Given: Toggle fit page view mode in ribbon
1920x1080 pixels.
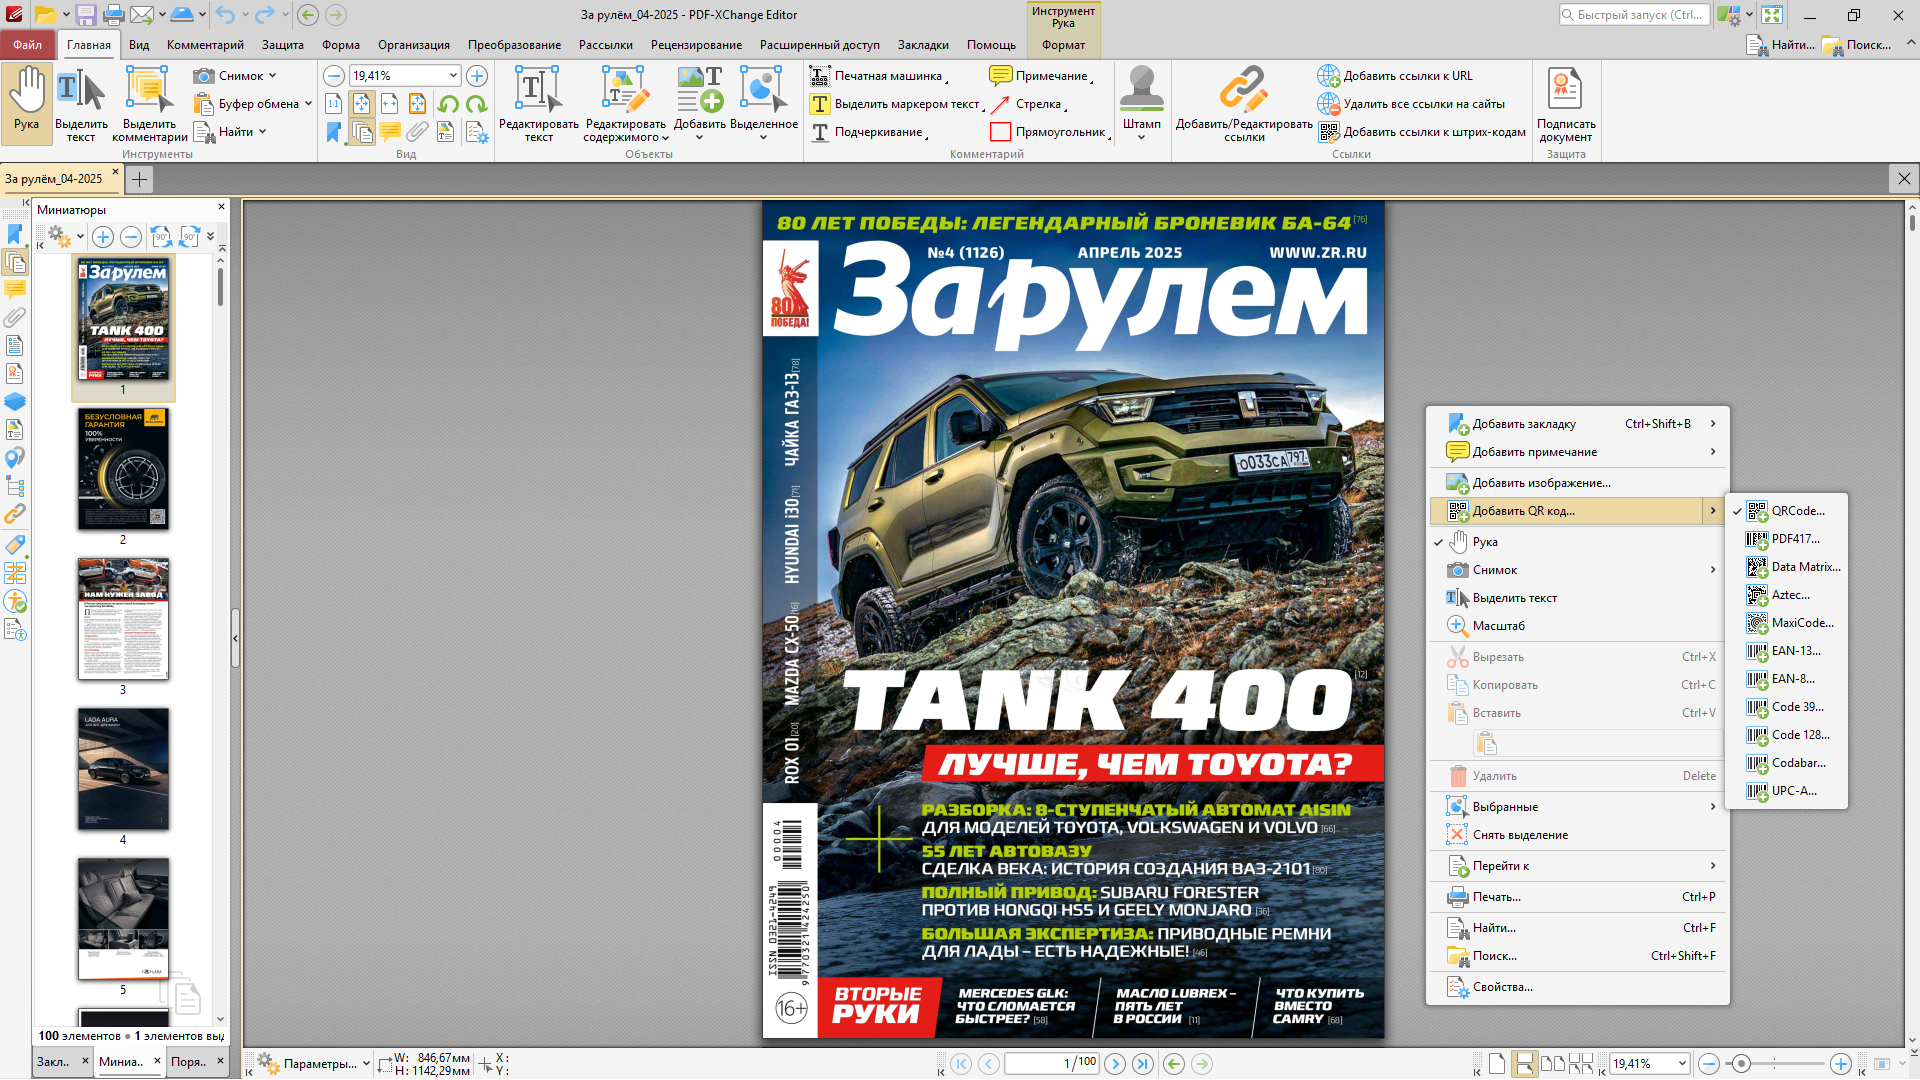Looking at the screenshot, I should click(361, 104).
